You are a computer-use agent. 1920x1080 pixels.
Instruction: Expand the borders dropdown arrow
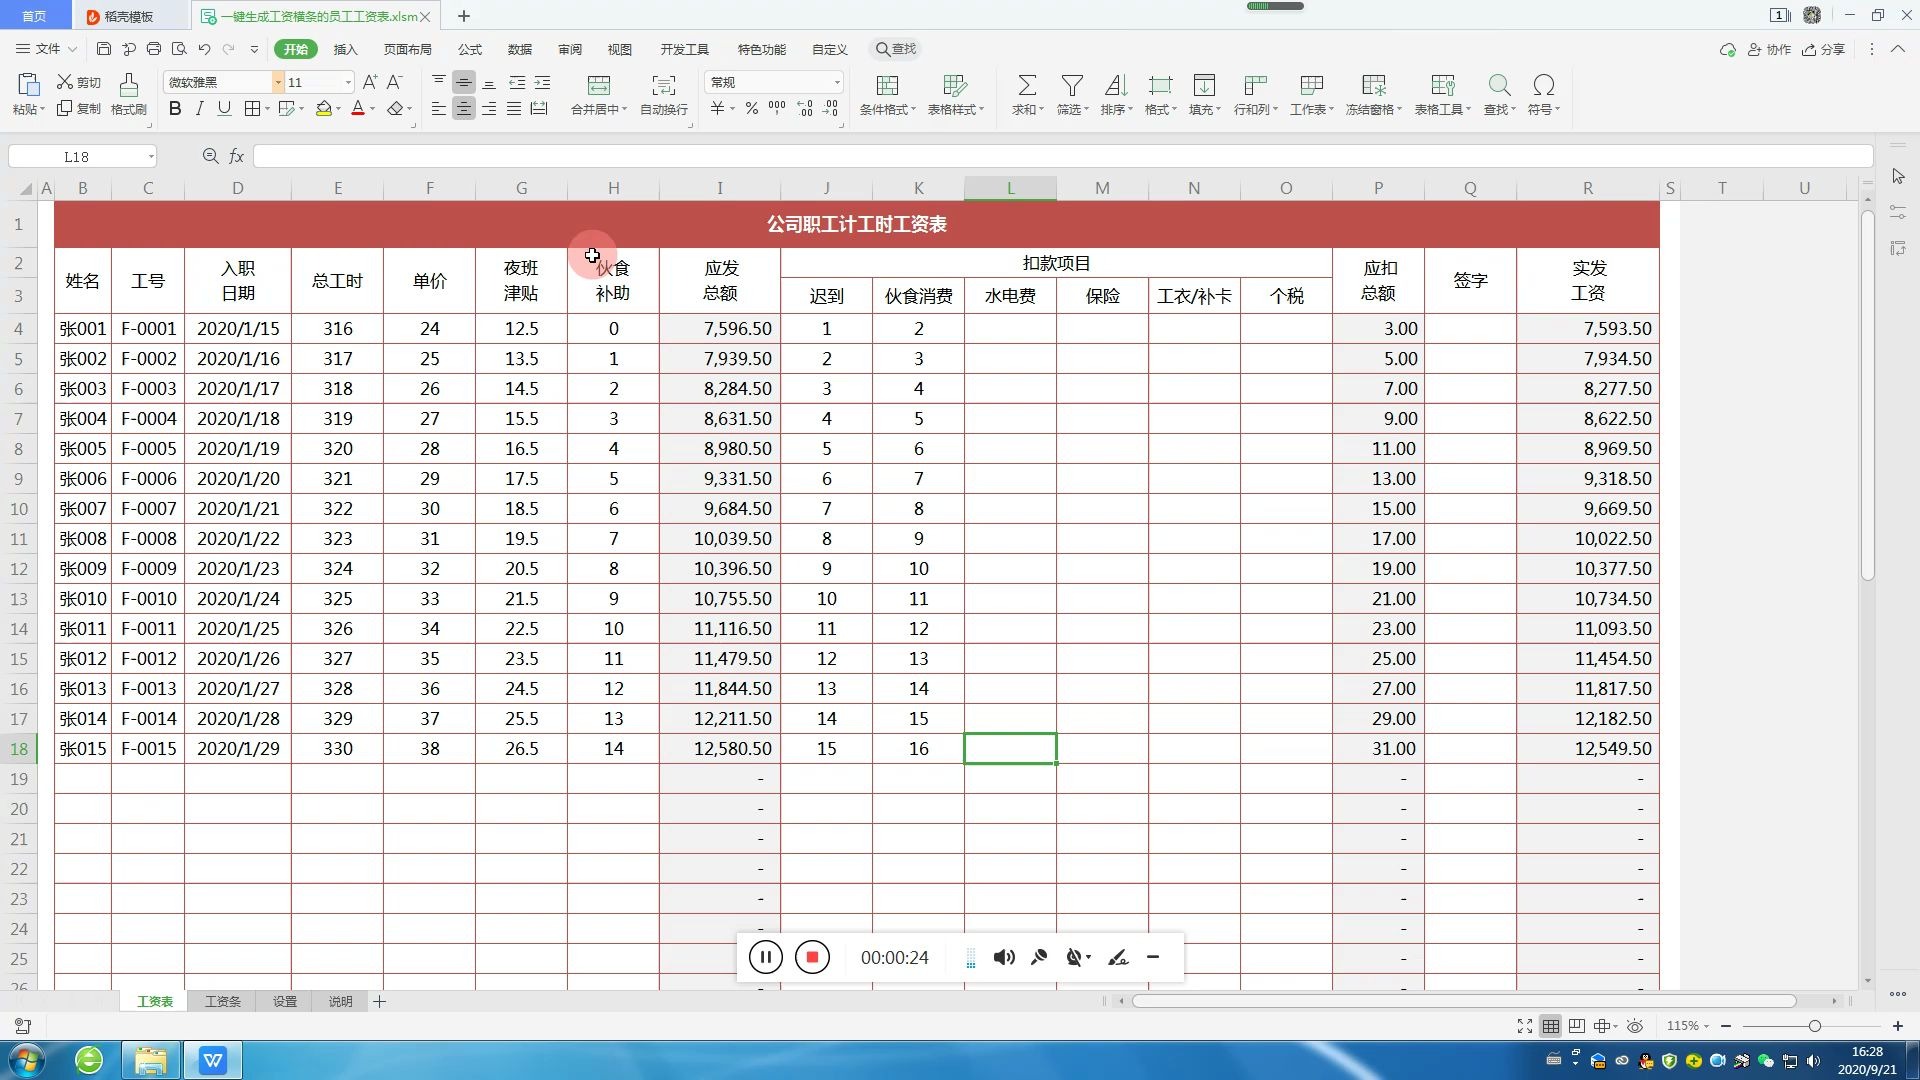tap(267, 108)
